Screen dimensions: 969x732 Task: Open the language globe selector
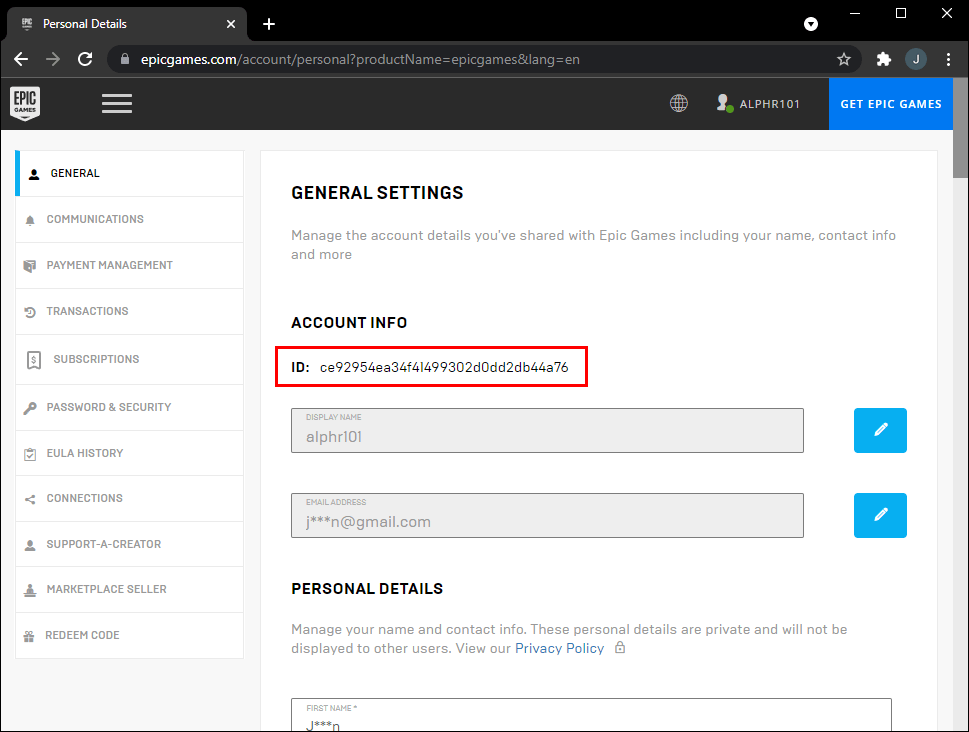pyautogui.click(x=679, y=103)
